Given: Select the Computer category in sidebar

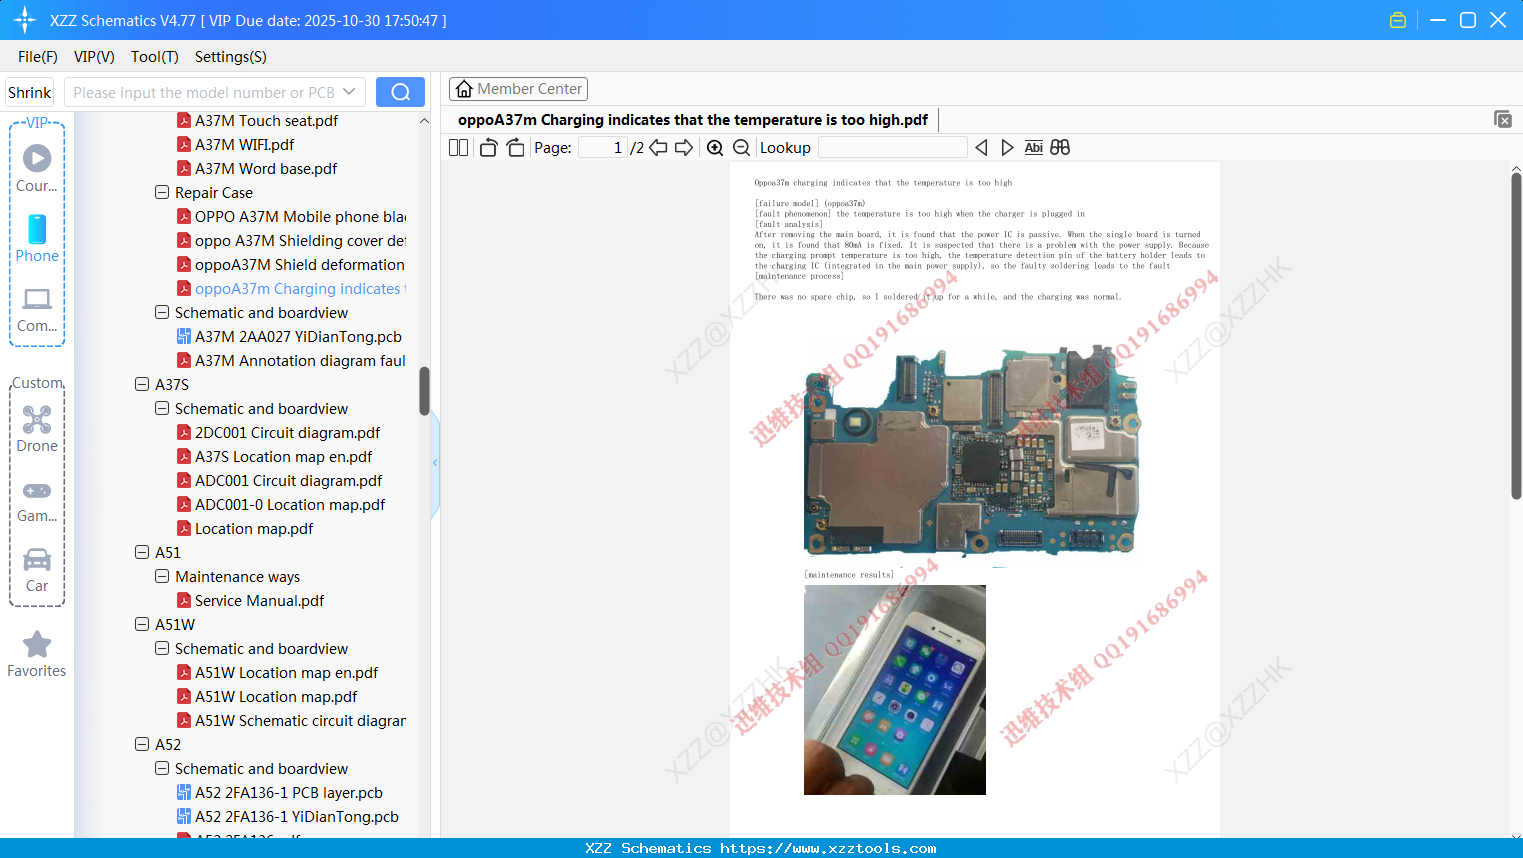Looking at the screenshot, I should pos(37,309).
